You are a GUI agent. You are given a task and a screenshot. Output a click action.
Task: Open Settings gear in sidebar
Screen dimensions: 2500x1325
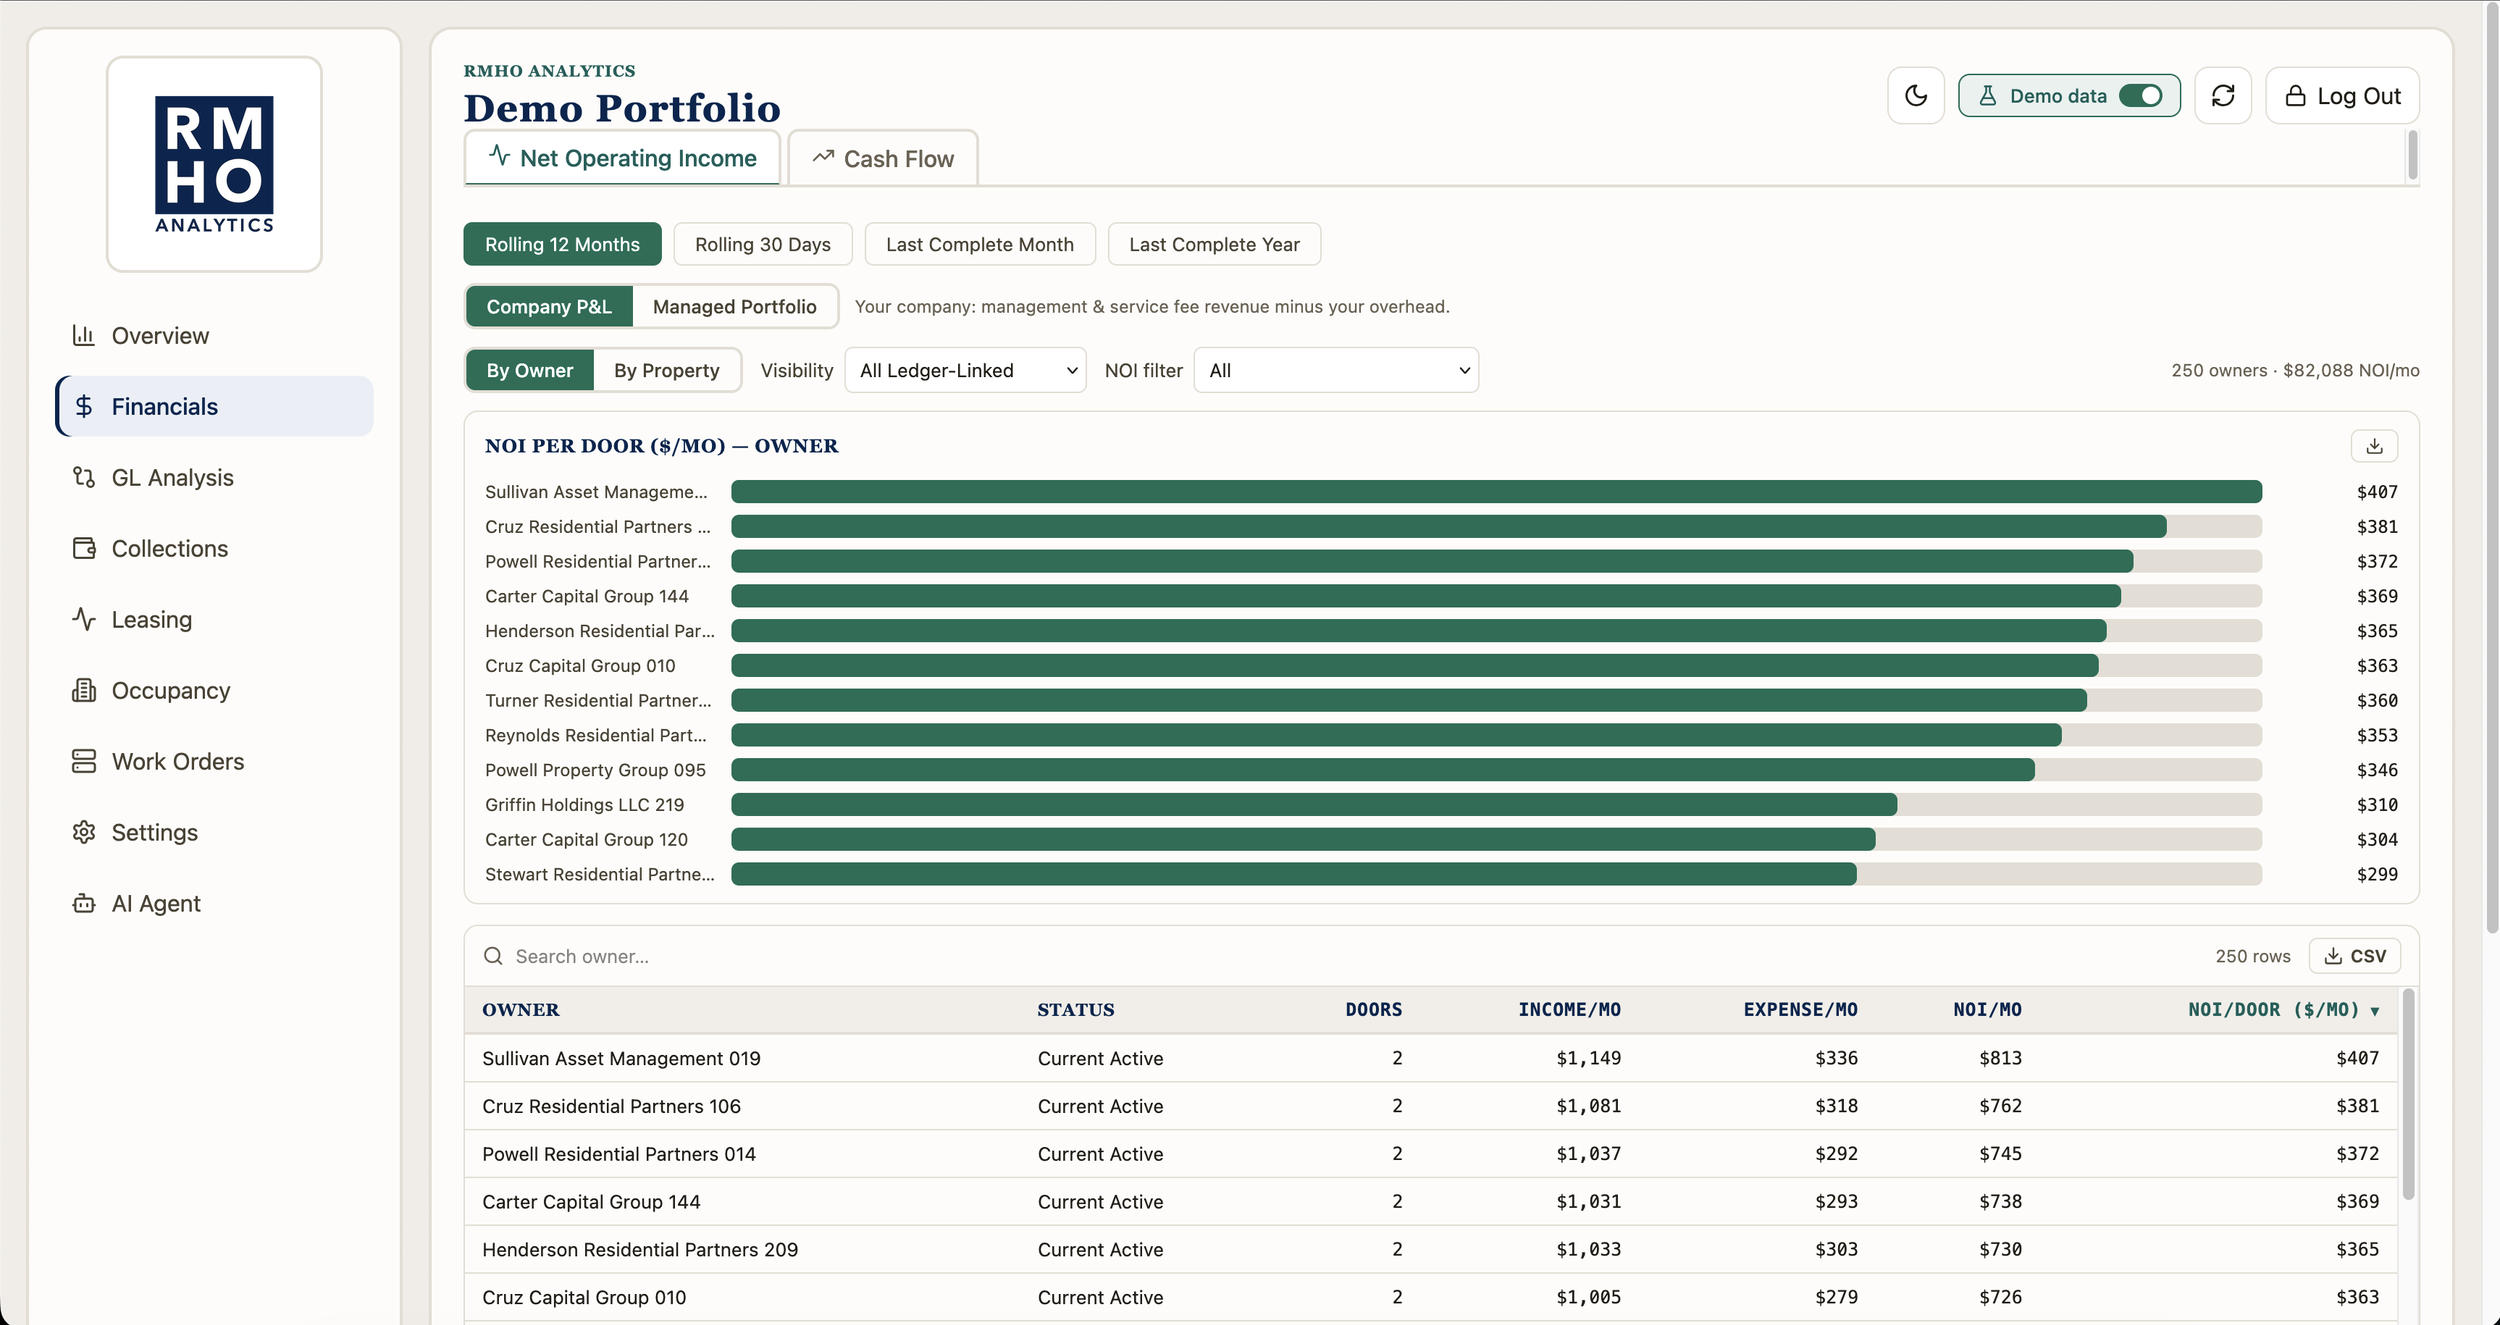tap(84, 833)
